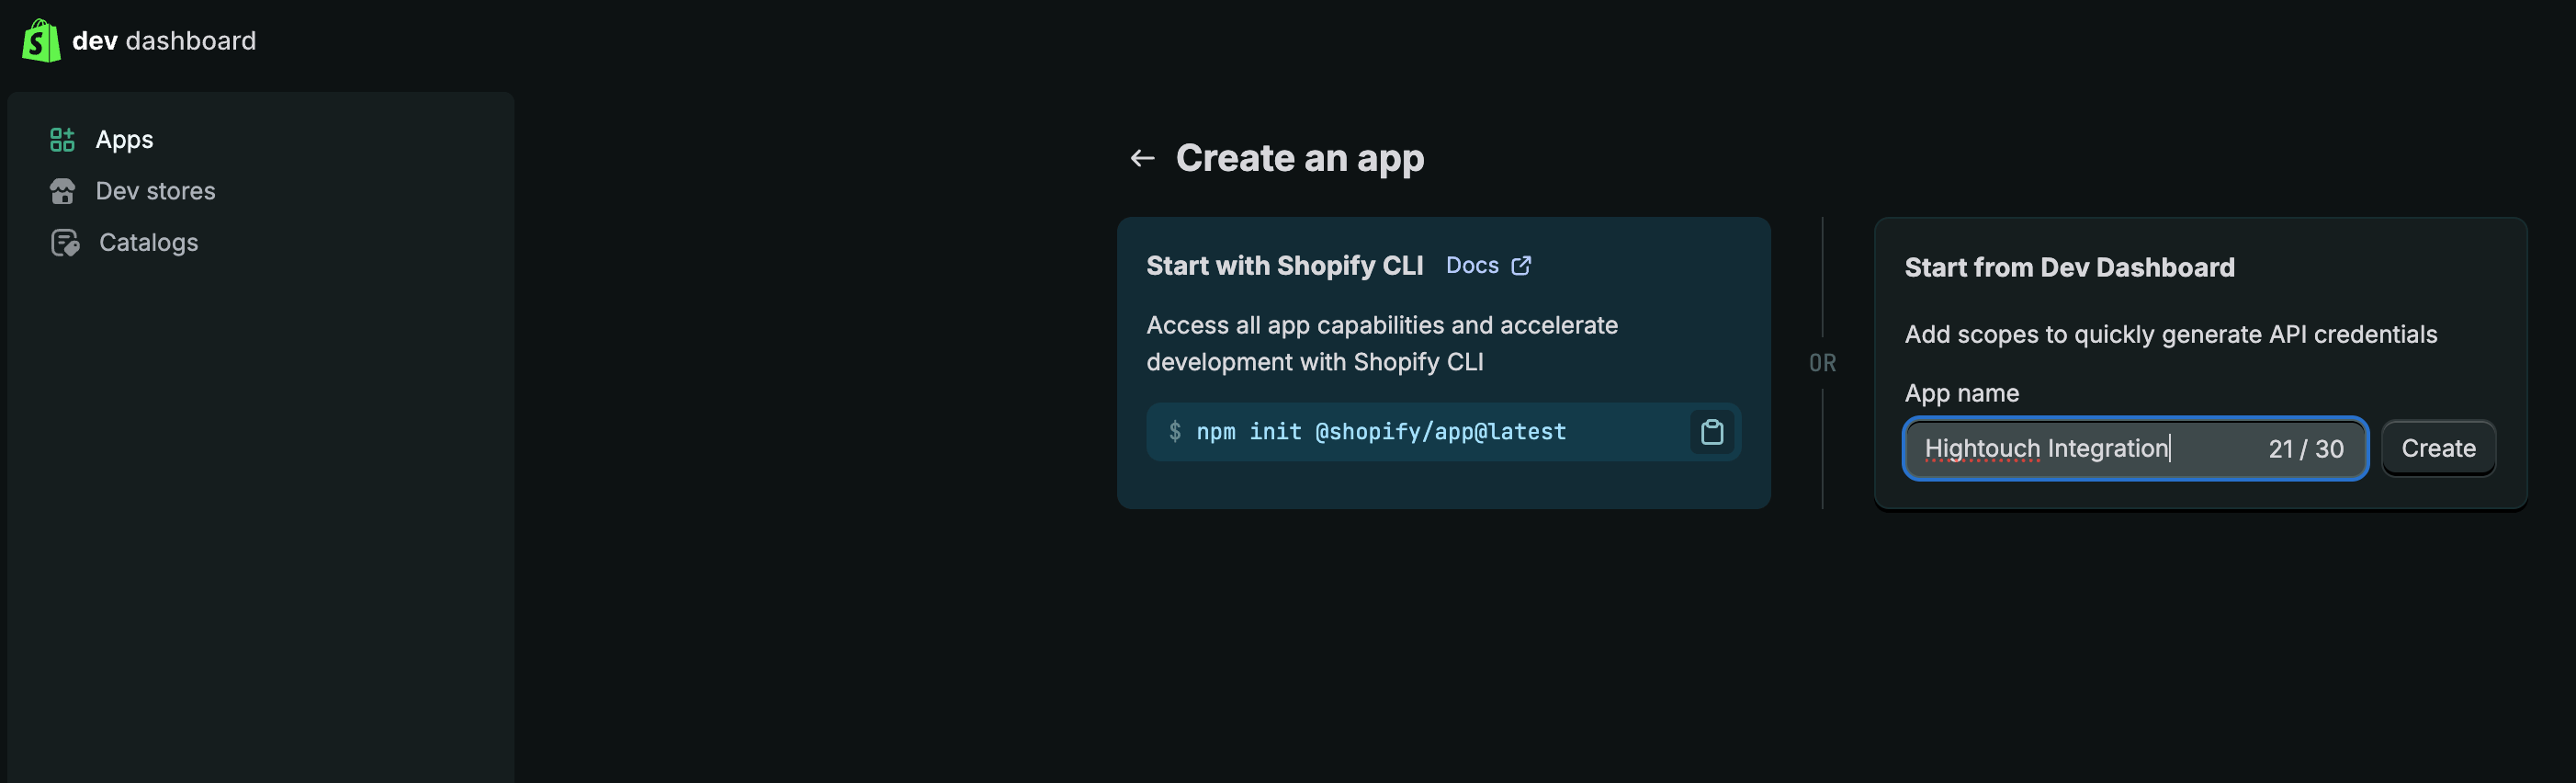This screenshot has height=783, width=2576.
Task: Click the npm init @shopify/app@latest command text
Action: 1381,432
